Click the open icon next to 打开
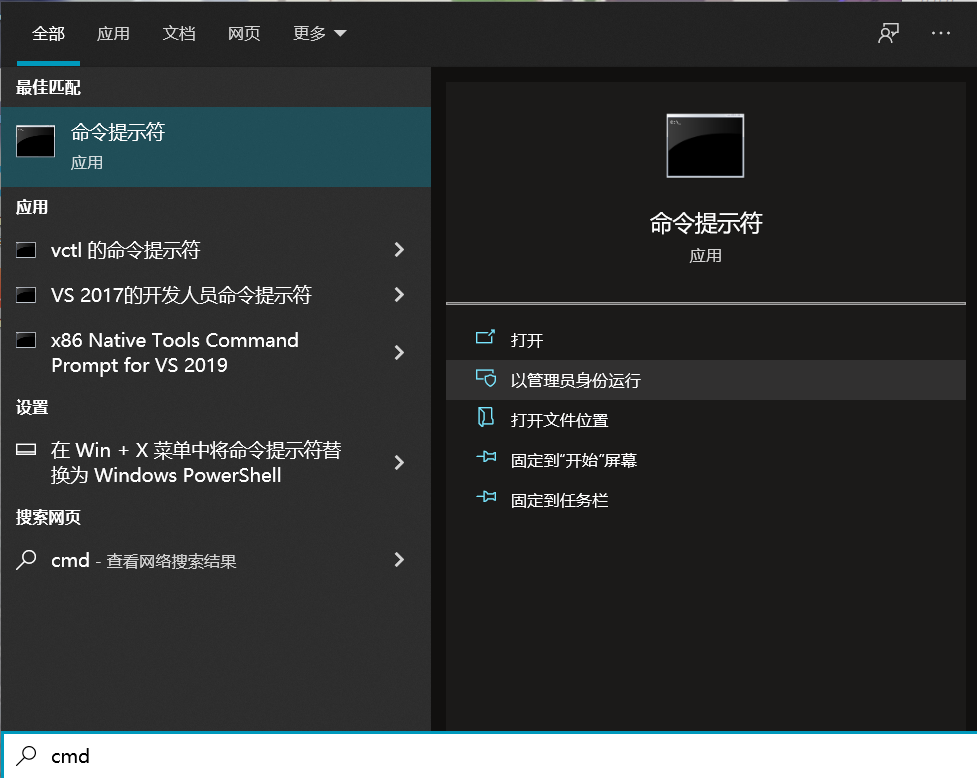This screenshot has height=778, width=977. (485, 338)
